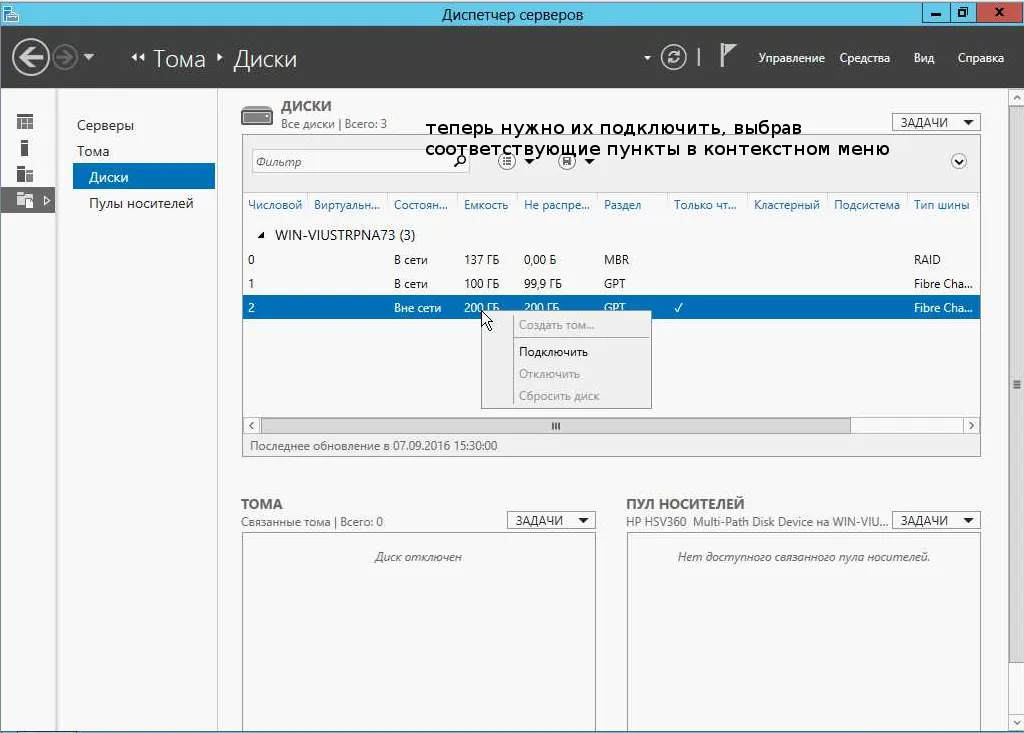
Task: Click the search magnifier in filter box
Action: tap(460, 161)
